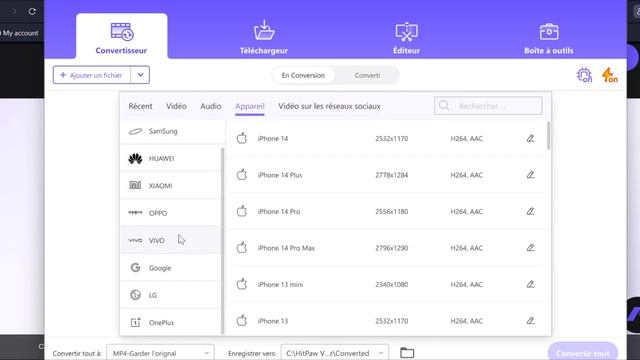
Task: Click the Samsung logo icon
Action: 135,131
